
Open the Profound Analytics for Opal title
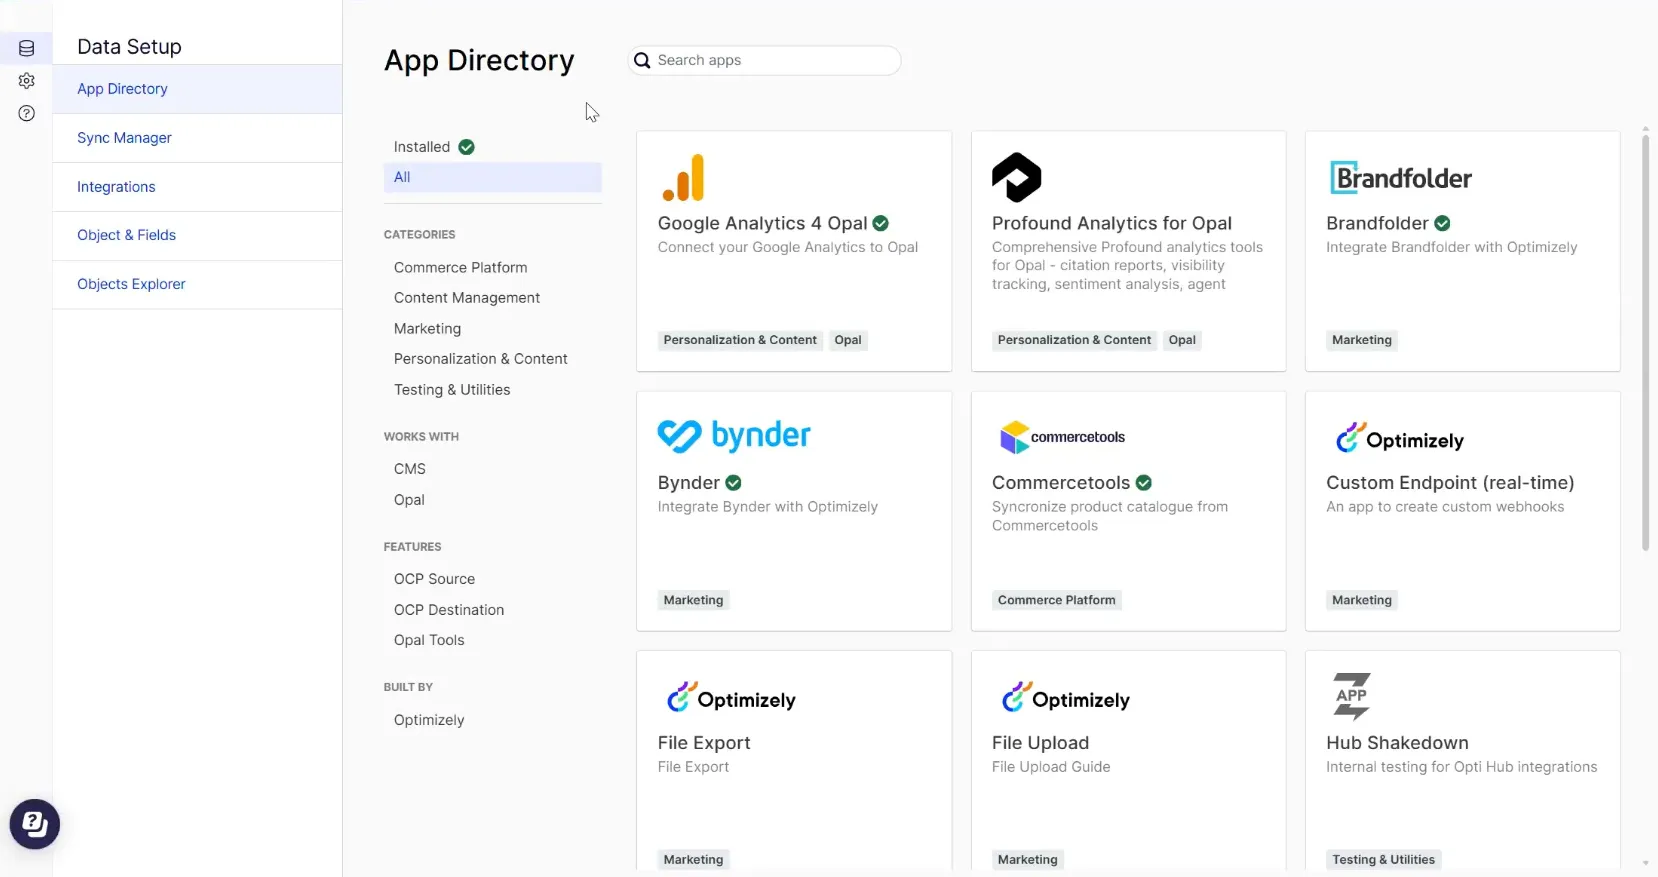click(x=1112, y=223)
